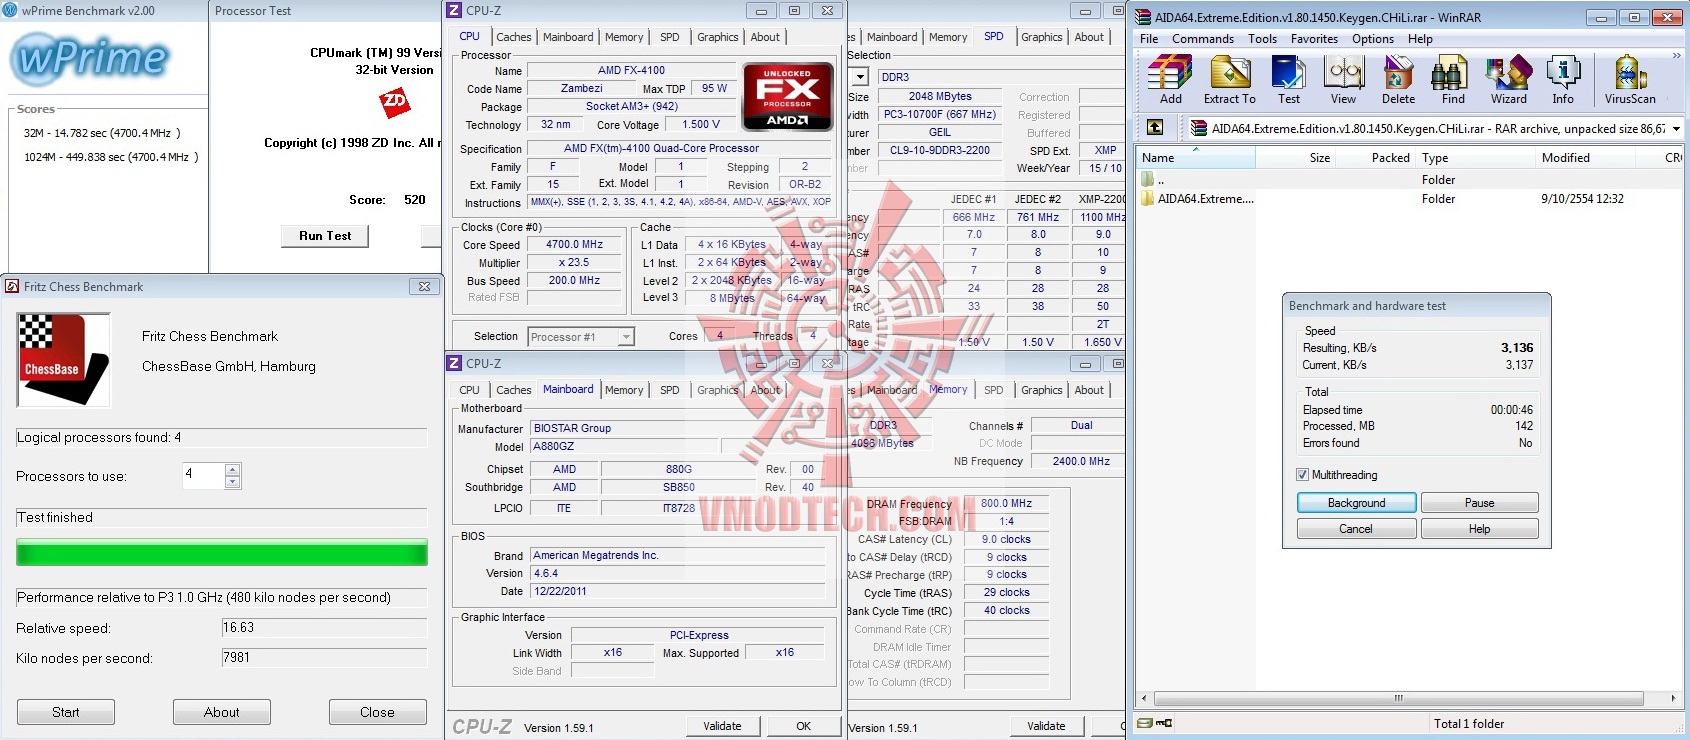1690x740 pixels.
Task: Click Run Test in Processor Test window
Action: [325, 236]
